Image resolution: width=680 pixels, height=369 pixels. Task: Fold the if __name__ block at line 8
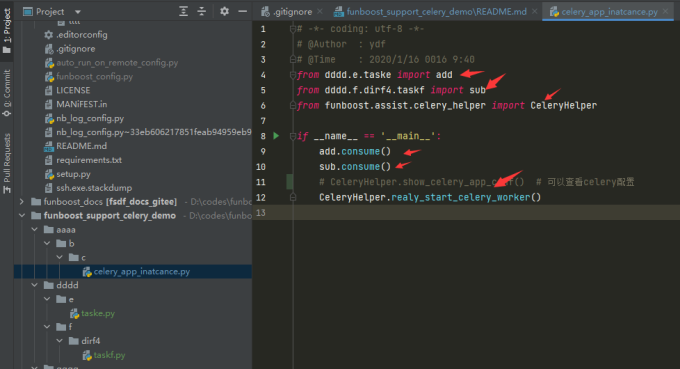[x=293, y=136]
